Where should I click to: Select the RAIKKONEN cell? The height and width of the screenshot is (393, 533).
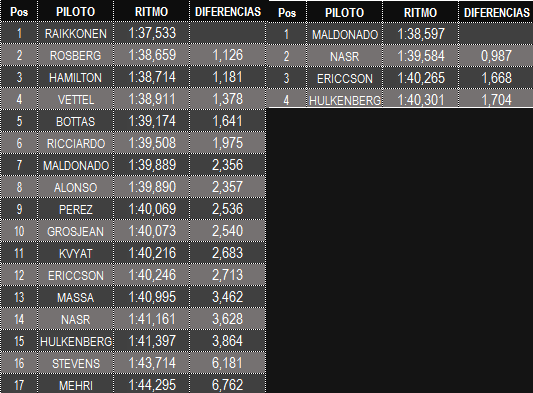[75, 34]
